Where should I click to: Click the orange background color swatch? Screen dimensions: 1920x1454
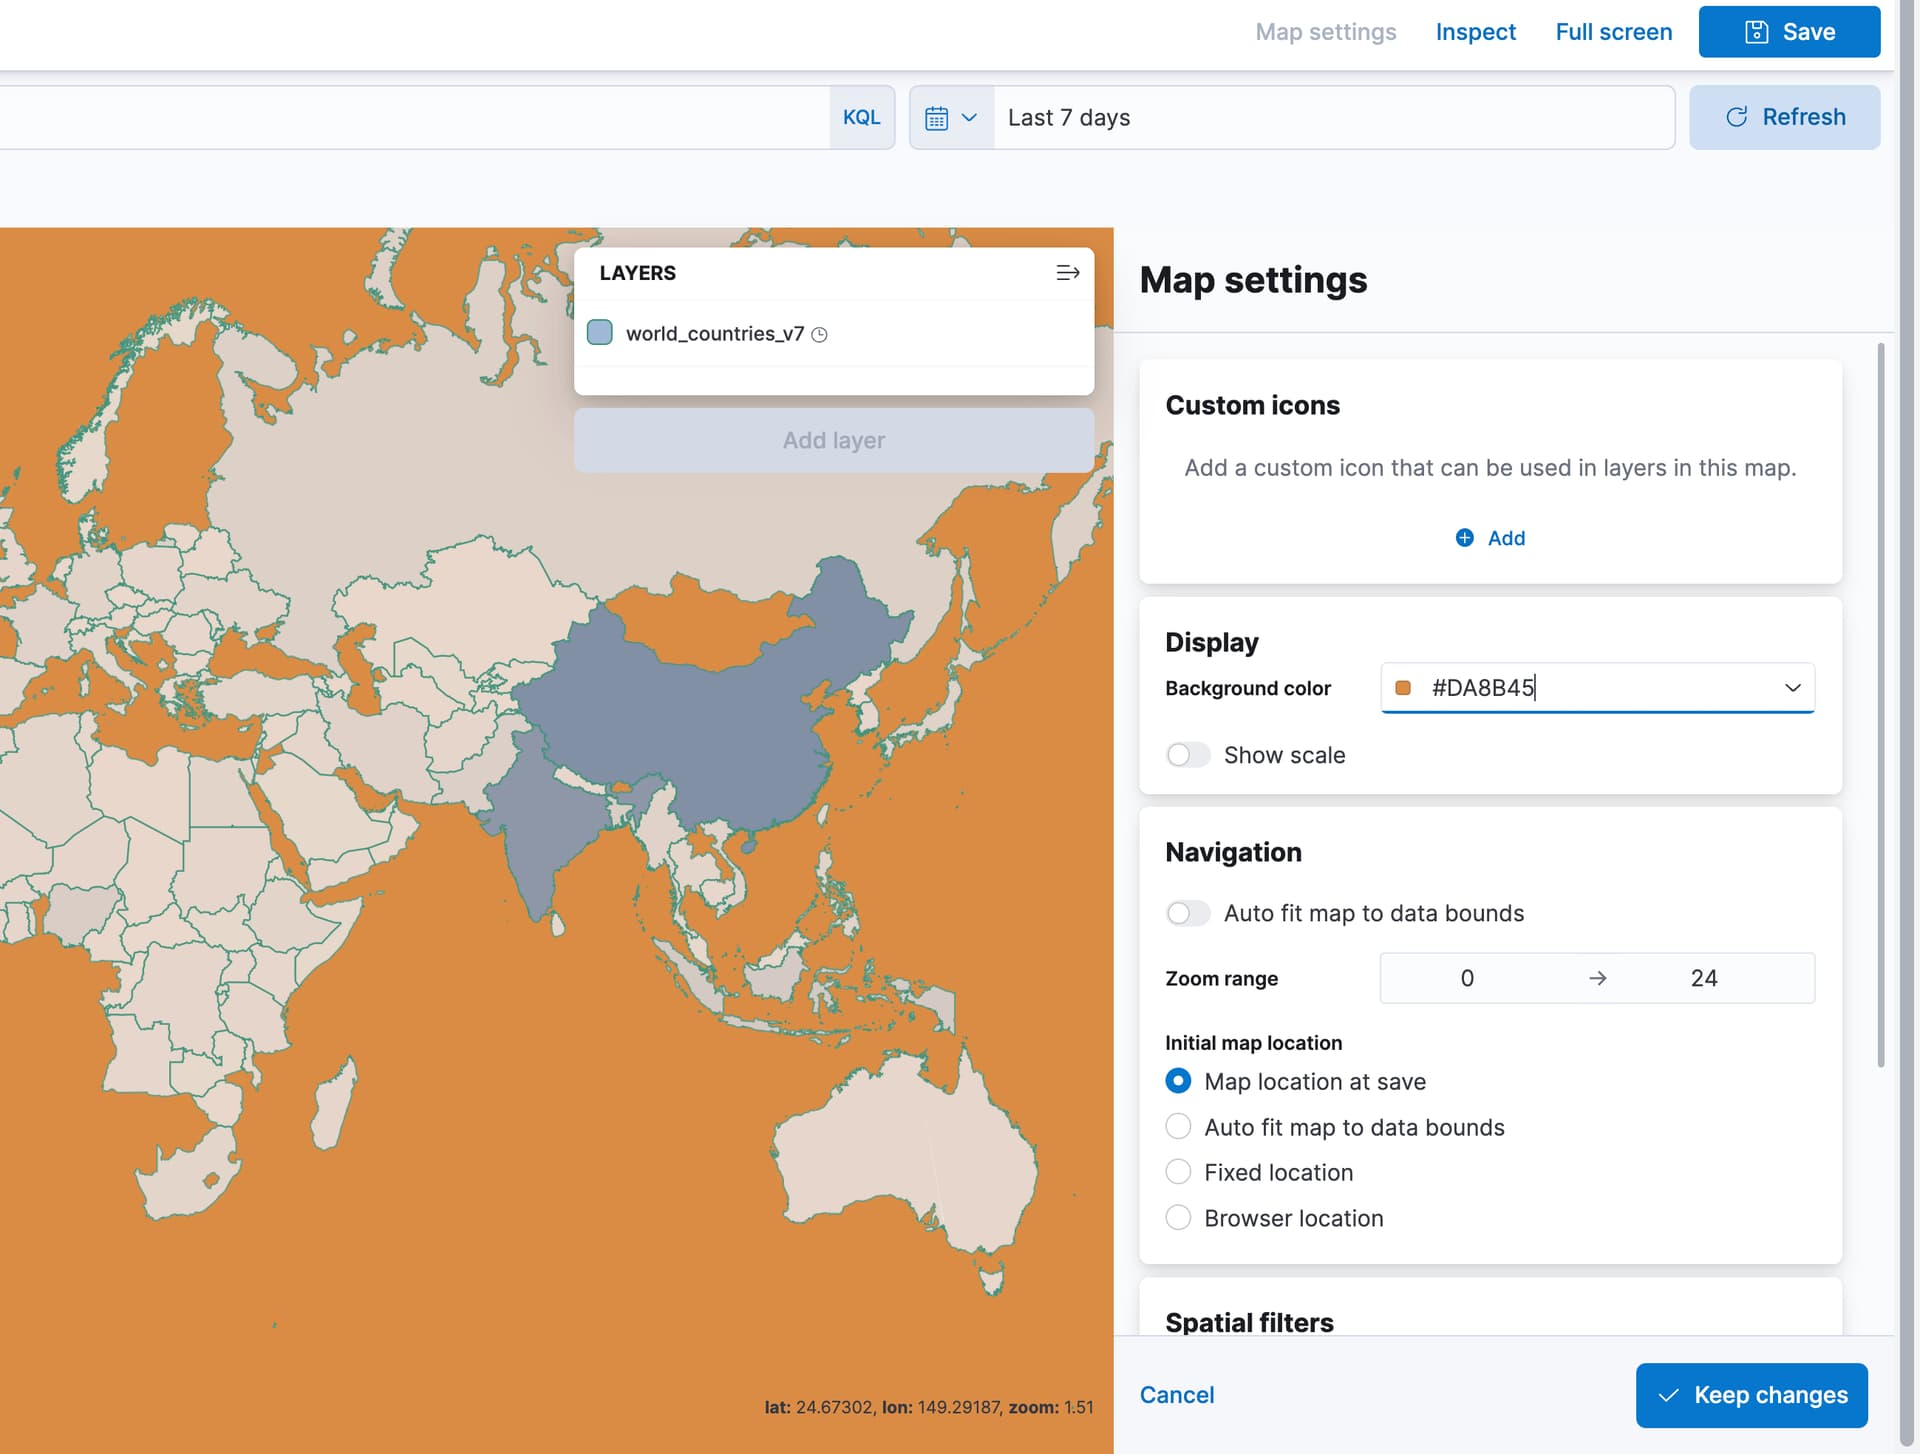click(x=1403, y=688)
